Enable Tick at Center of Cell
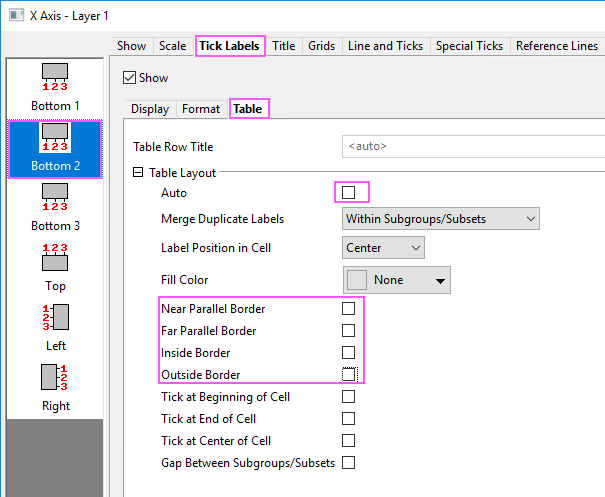 [x=348, y=441]
